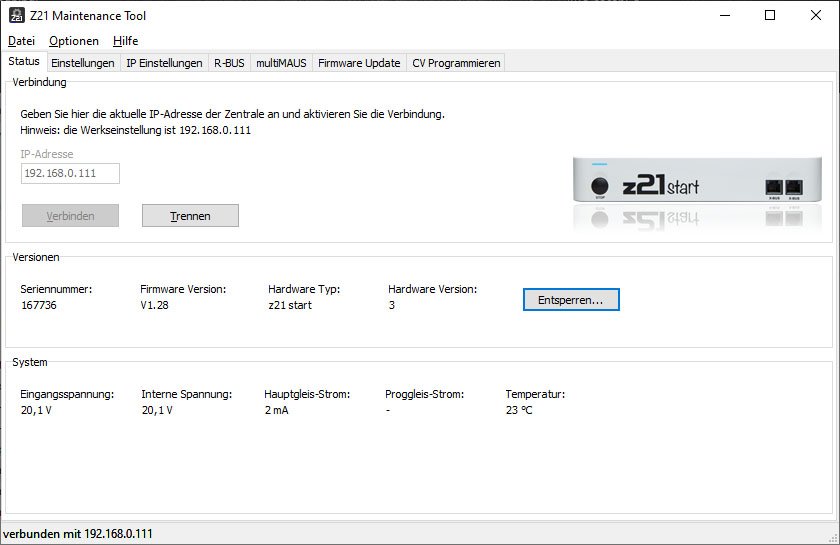
Task: Click the Hauptgleis-Strom value 2 mA
Action: [276, 410]
